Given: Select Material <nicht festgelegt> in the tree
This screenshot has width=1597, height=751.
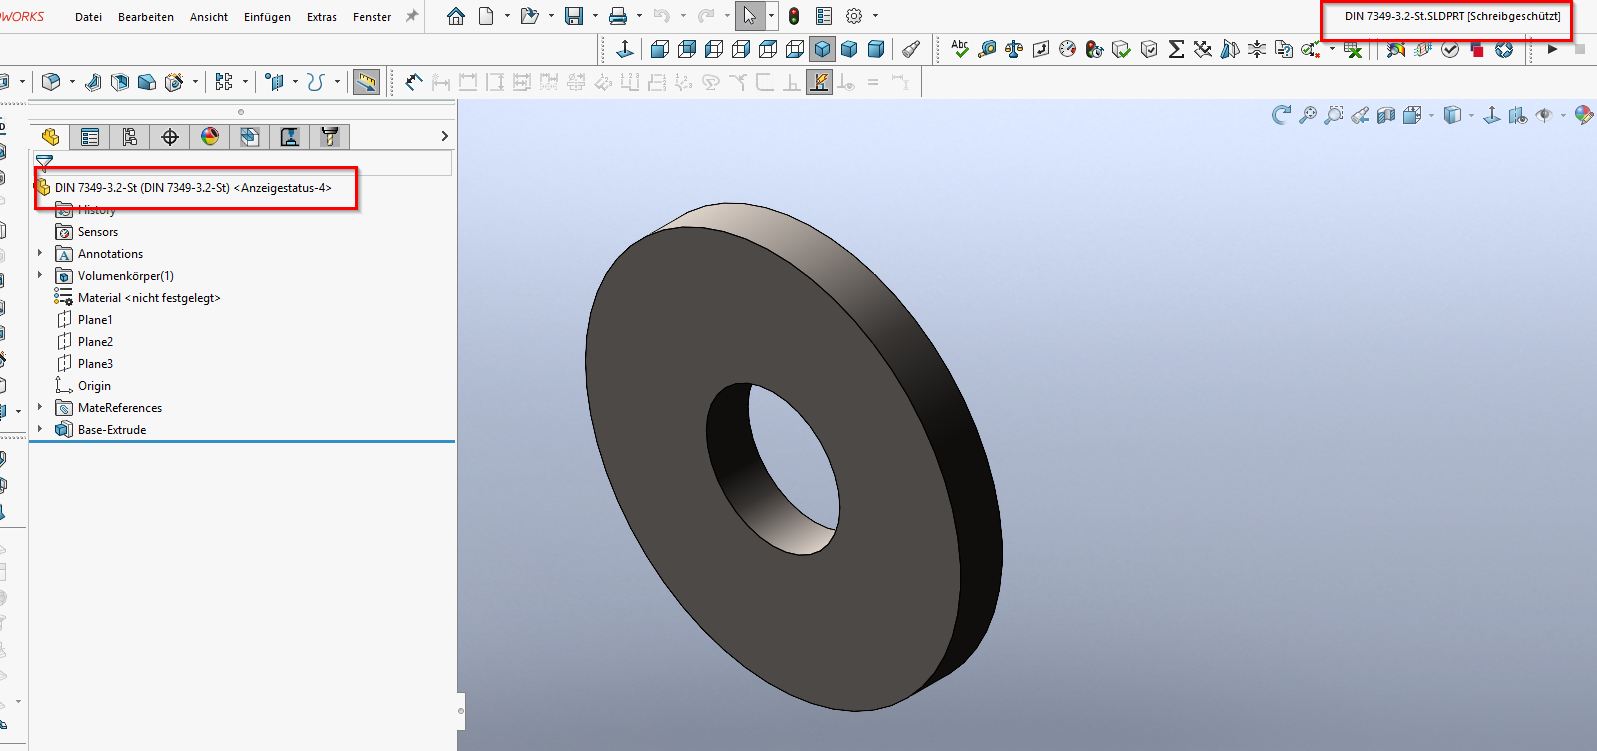Looking at the screenshot, I should coord(148,298).
